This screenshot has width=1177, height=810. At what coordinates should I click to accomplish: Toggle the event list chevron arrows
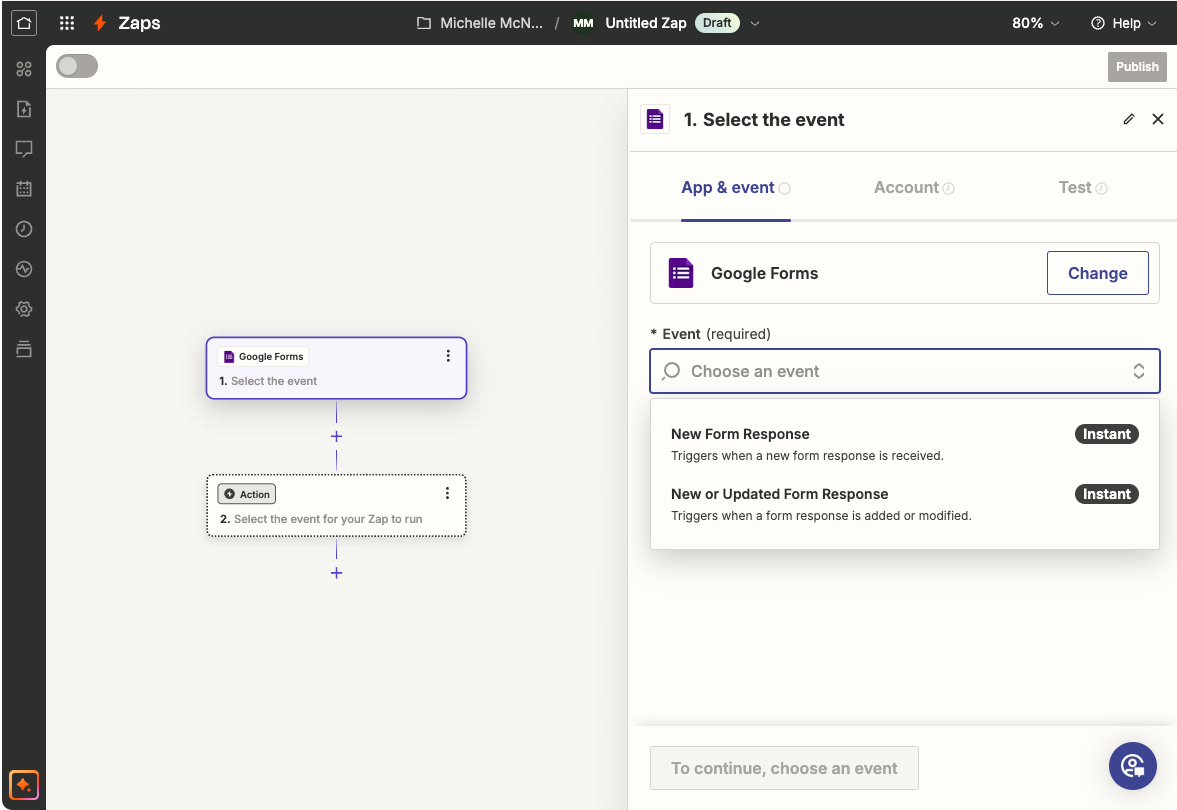(x=1139, y=371)
